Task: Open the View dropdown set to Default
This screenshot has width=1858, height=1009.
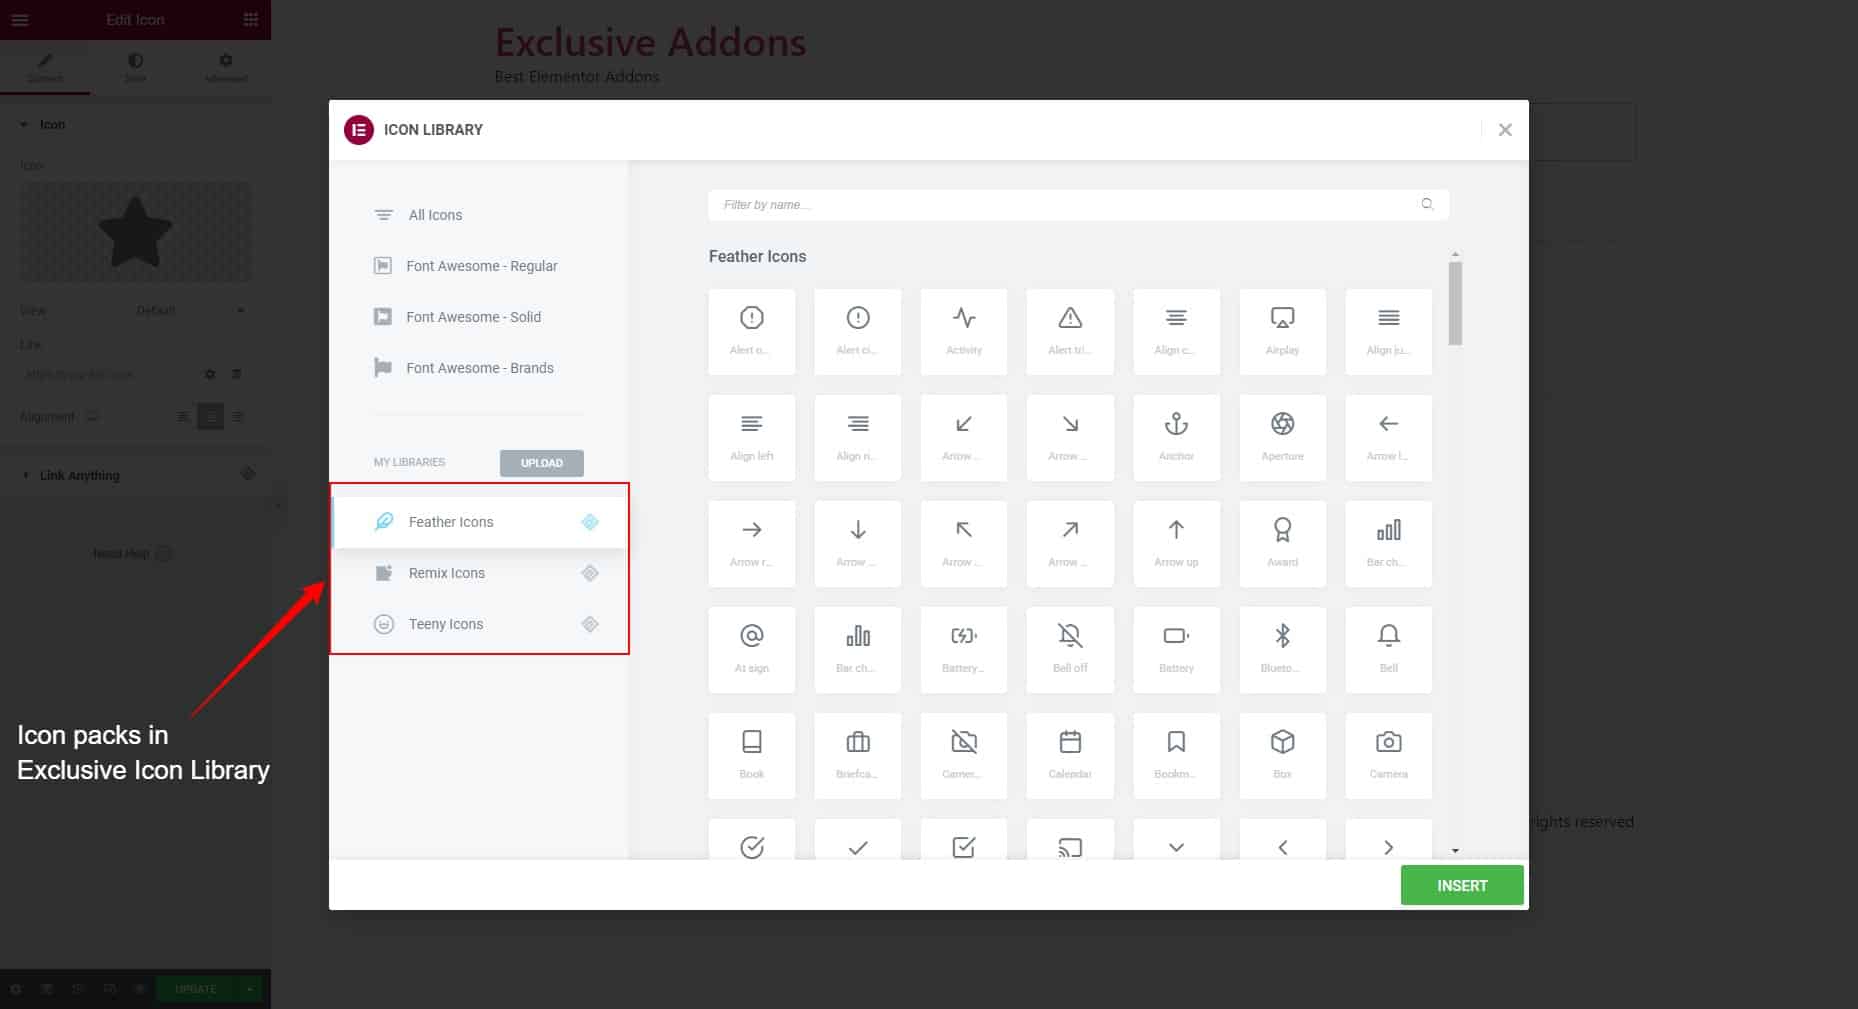Action: coord(190,310)
